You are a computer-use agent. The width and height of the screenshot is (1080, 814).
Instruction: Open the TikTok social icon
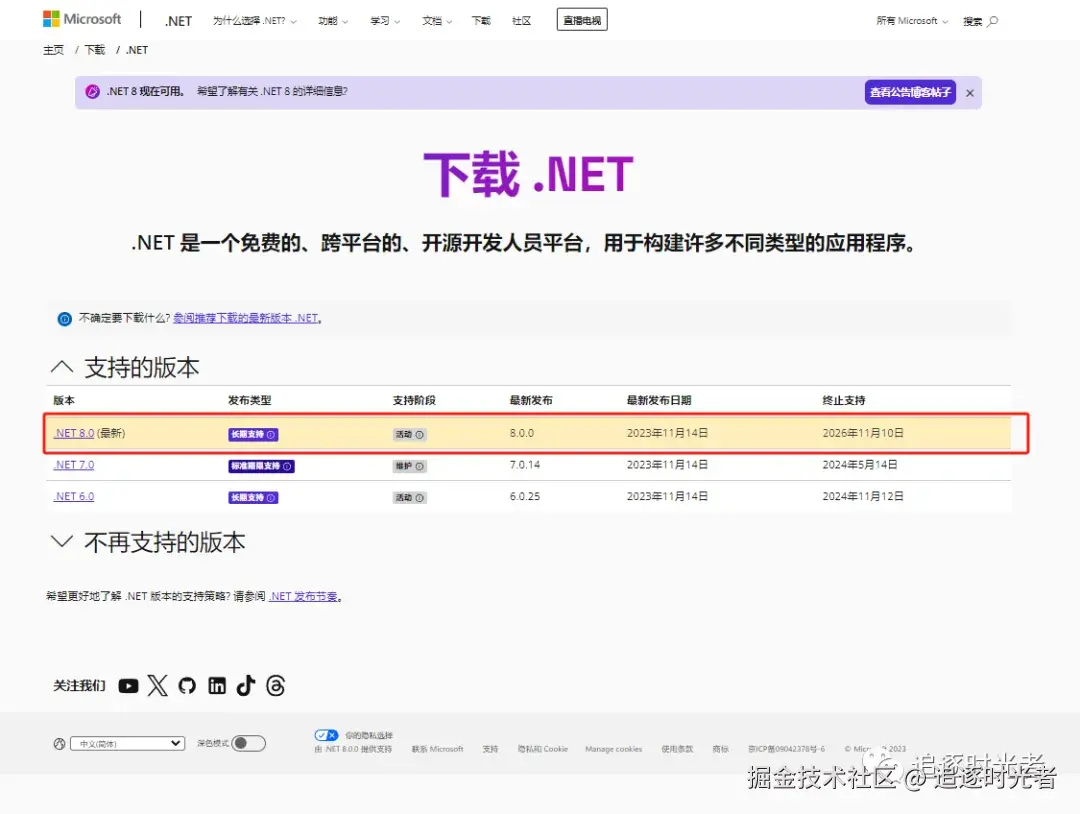[246, 686]
